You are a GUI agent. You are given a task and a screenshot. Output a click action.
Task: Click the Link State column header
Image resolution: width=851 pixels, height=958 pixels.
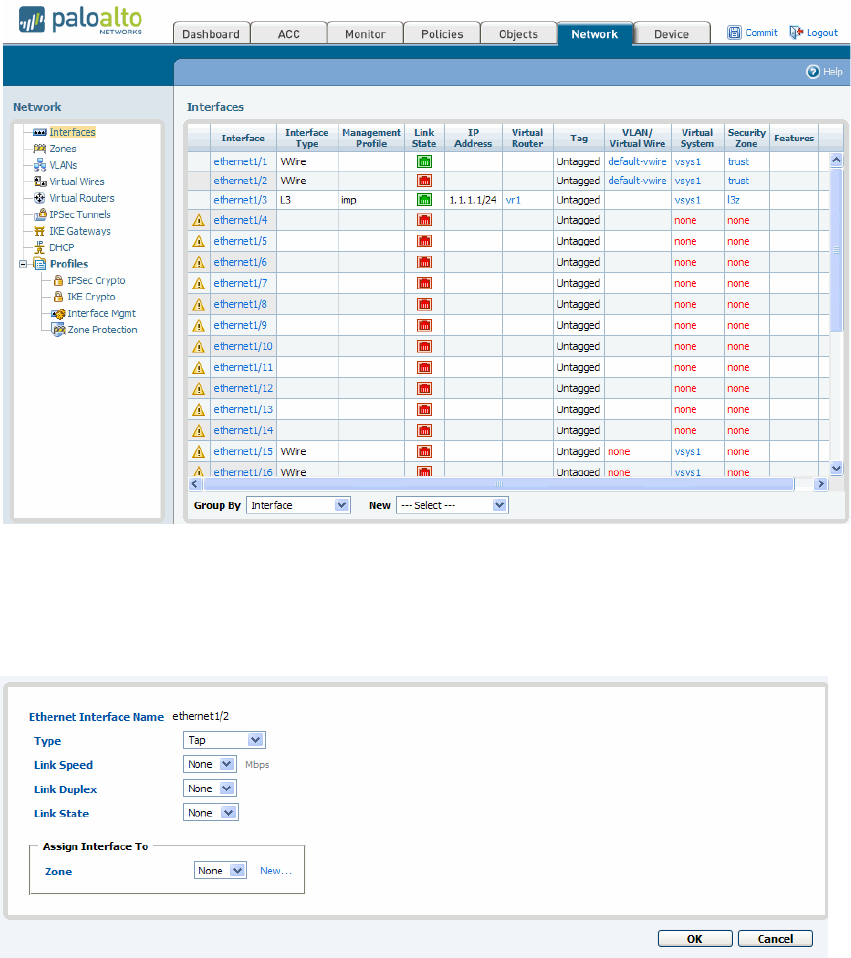[424, 138]
